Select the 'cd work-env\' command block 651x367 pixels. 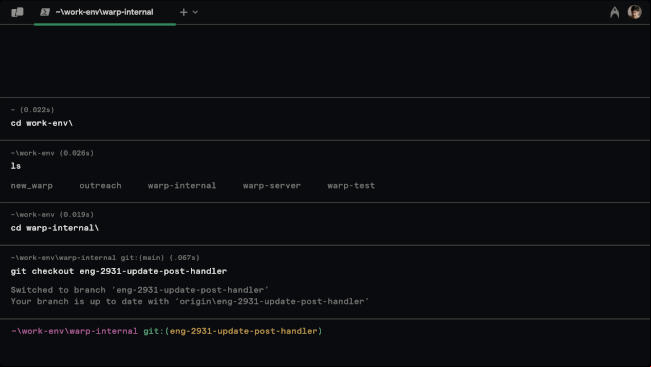[x=325, y=119]
